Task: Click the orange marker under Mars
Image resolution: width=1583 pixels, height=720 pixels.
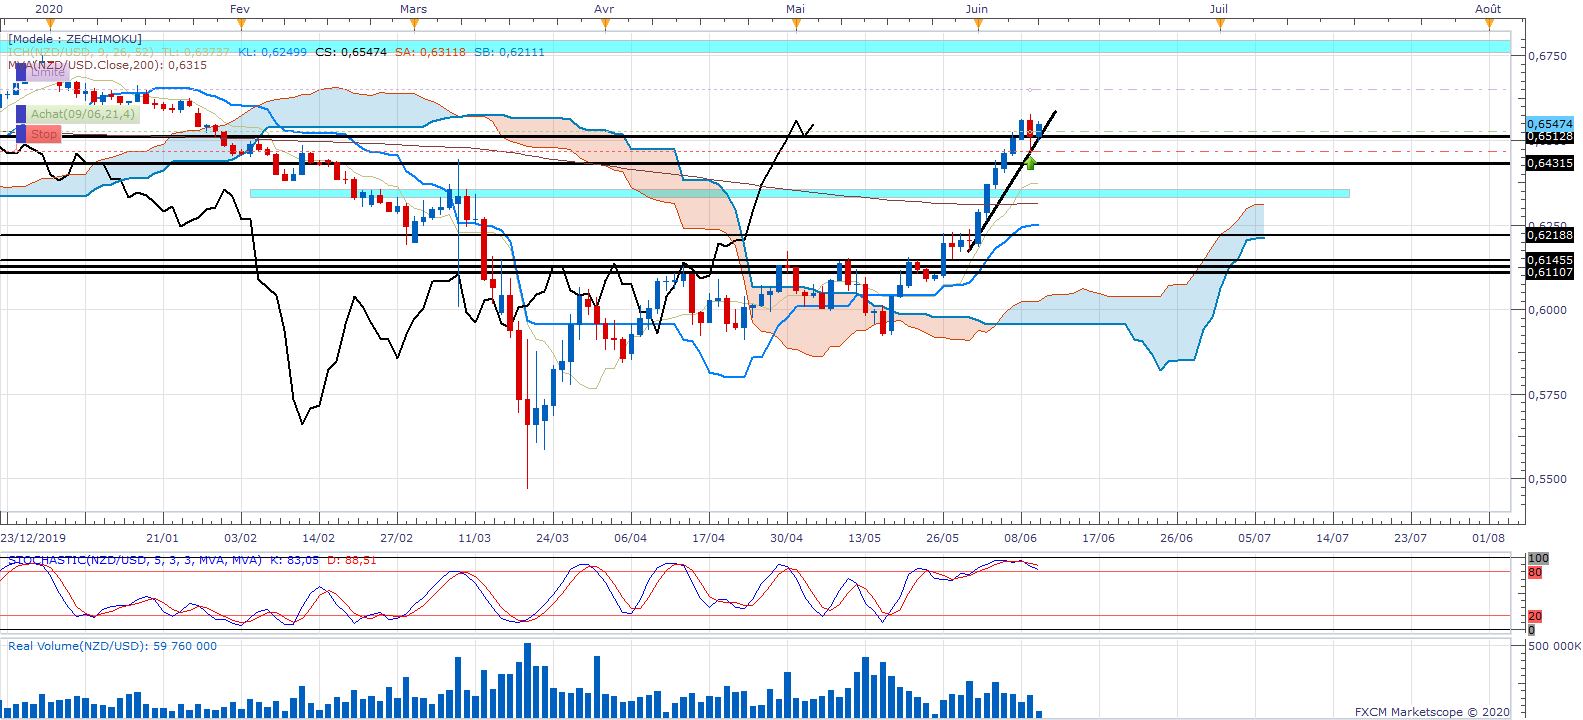Action: click(x=412, y=24)
